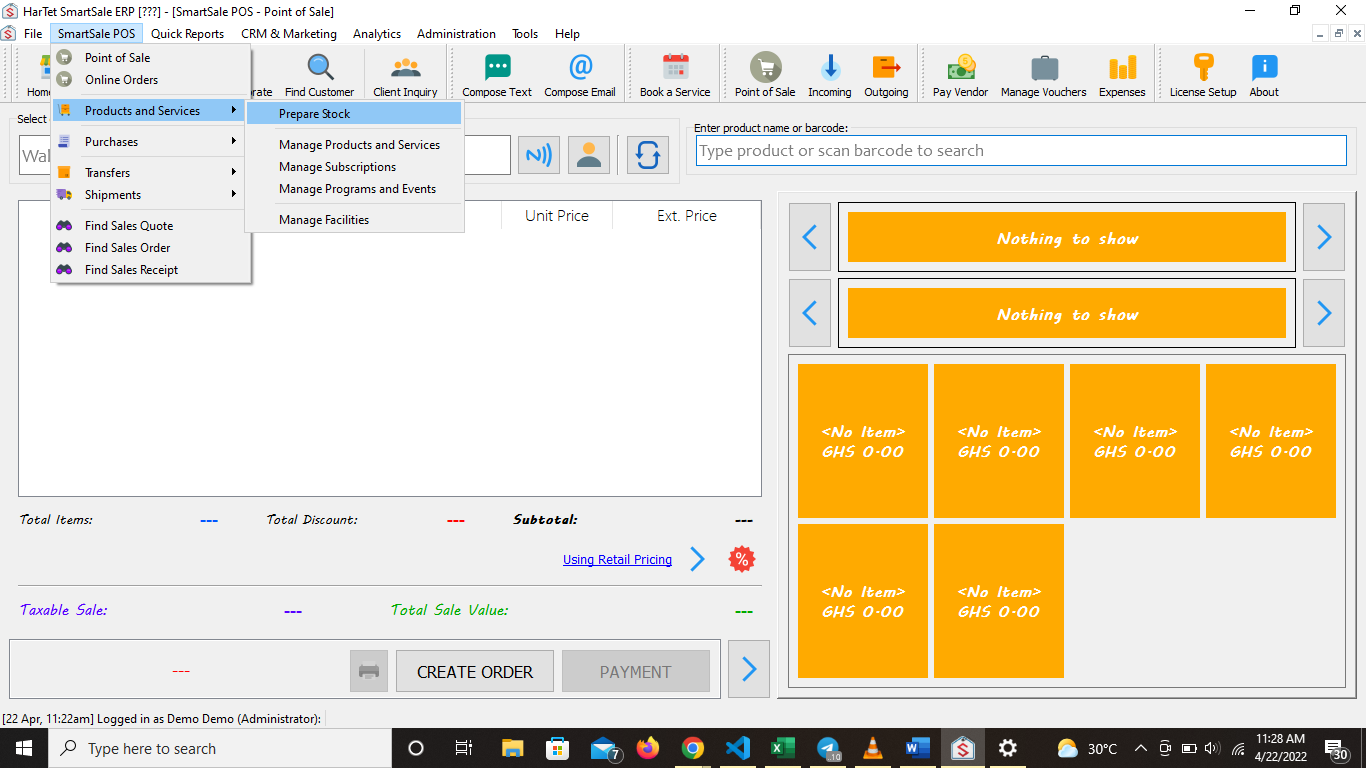Open the Administration menu

[x=456, y=33]
